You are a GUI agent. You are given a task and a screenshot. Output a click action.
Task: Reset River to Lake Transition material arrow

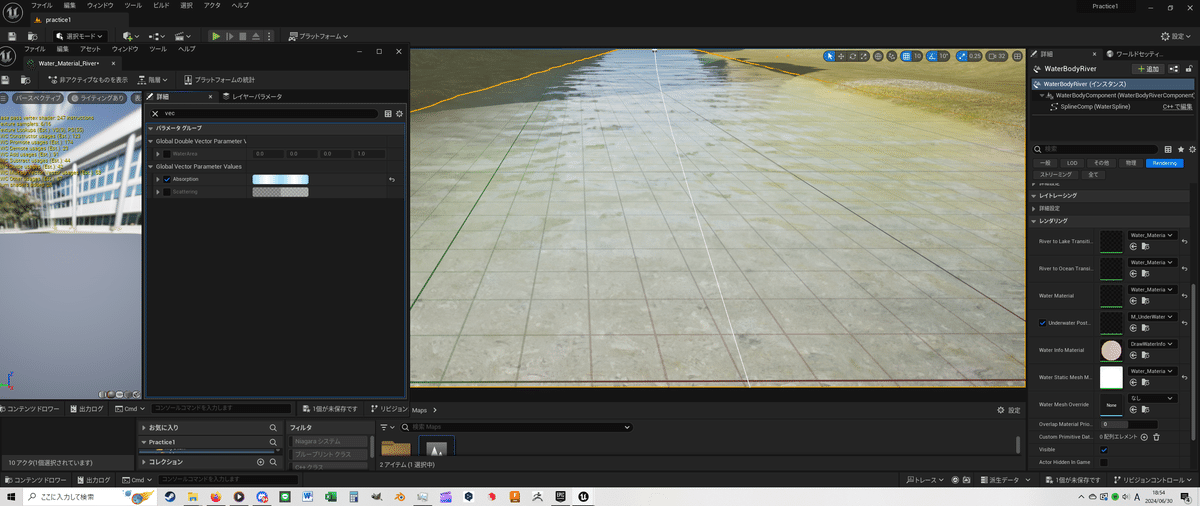click(1184, 241)
